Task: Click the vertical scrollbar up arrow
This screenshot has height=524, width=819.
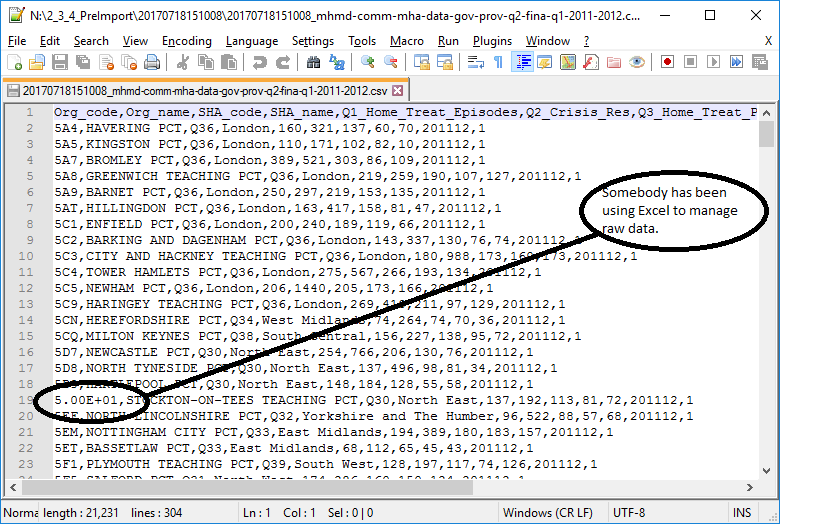Action: pos(766,113)
